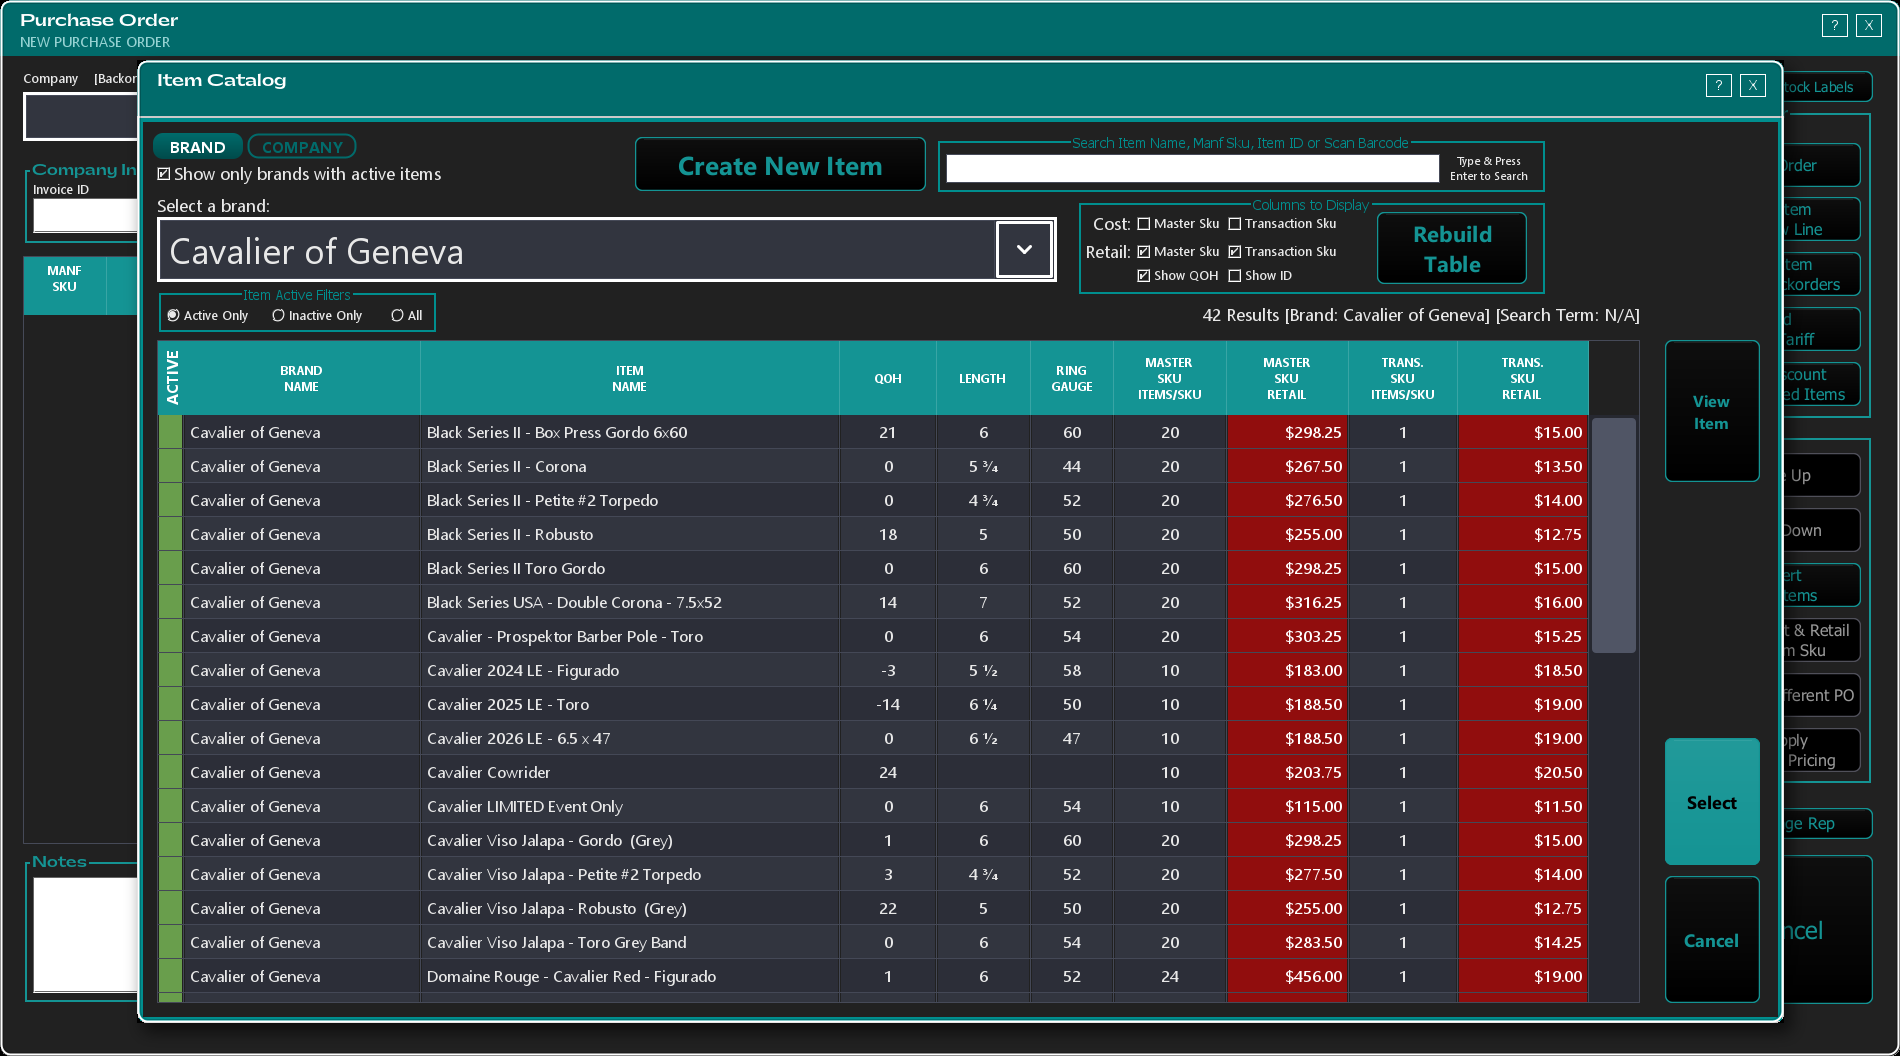
Task: Select Black Series USA - Double Corona item
Action: (873, 602)
